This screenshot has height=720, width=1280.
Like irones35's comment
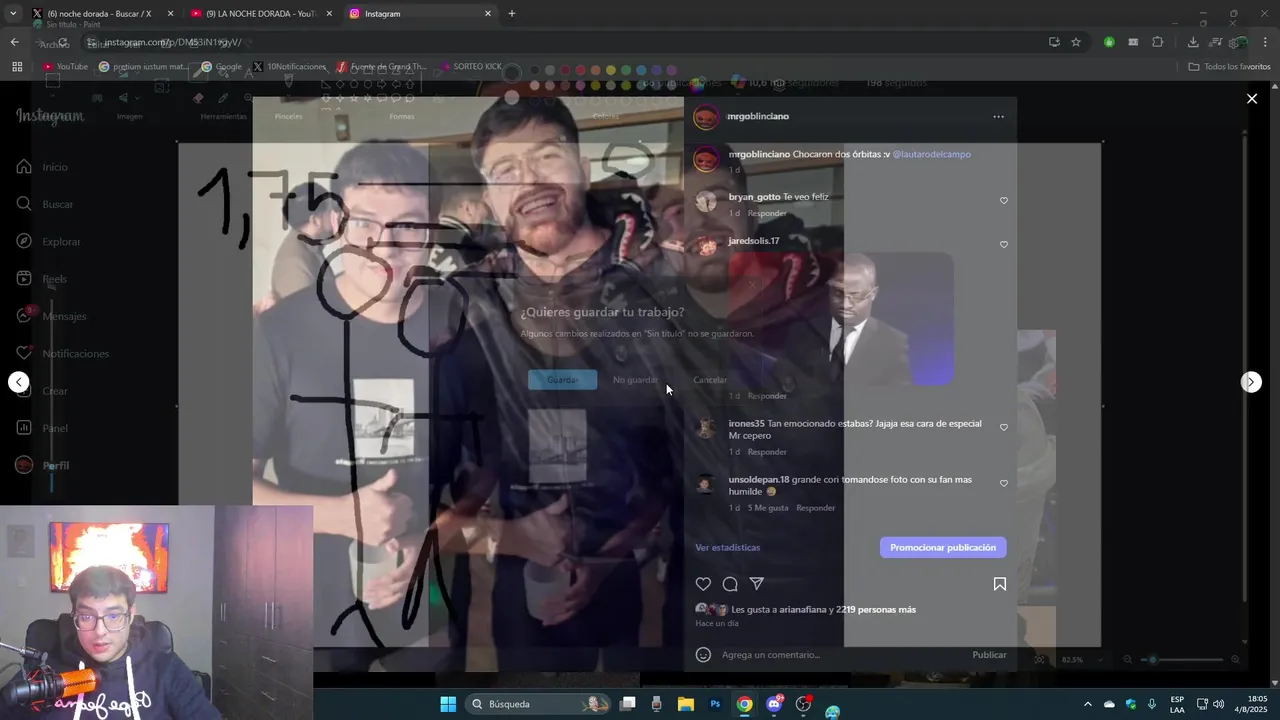pyautogui.click(x=1004, y=428)
